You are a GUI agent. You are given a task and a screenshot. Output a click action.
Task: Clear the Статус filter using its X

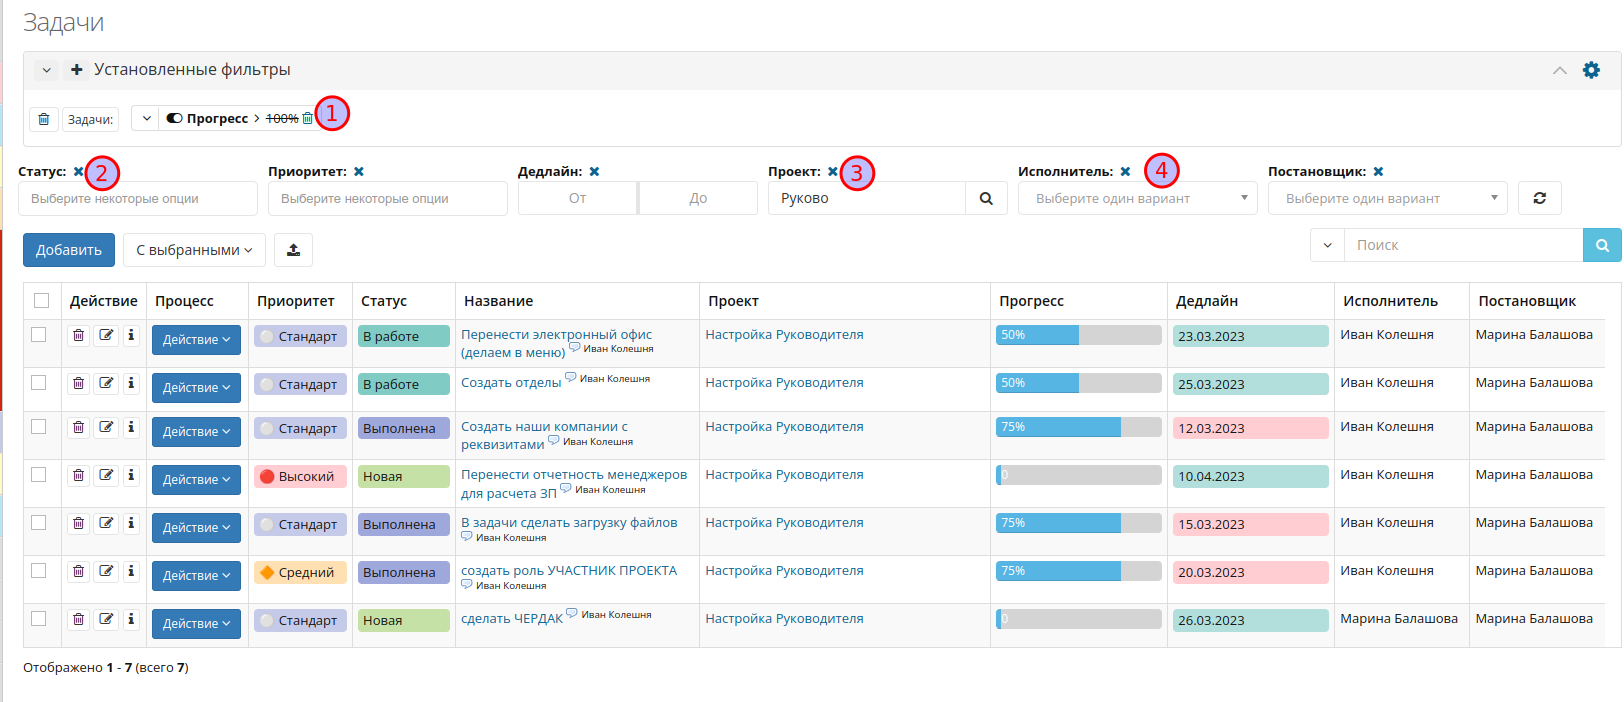pos(78,172)
